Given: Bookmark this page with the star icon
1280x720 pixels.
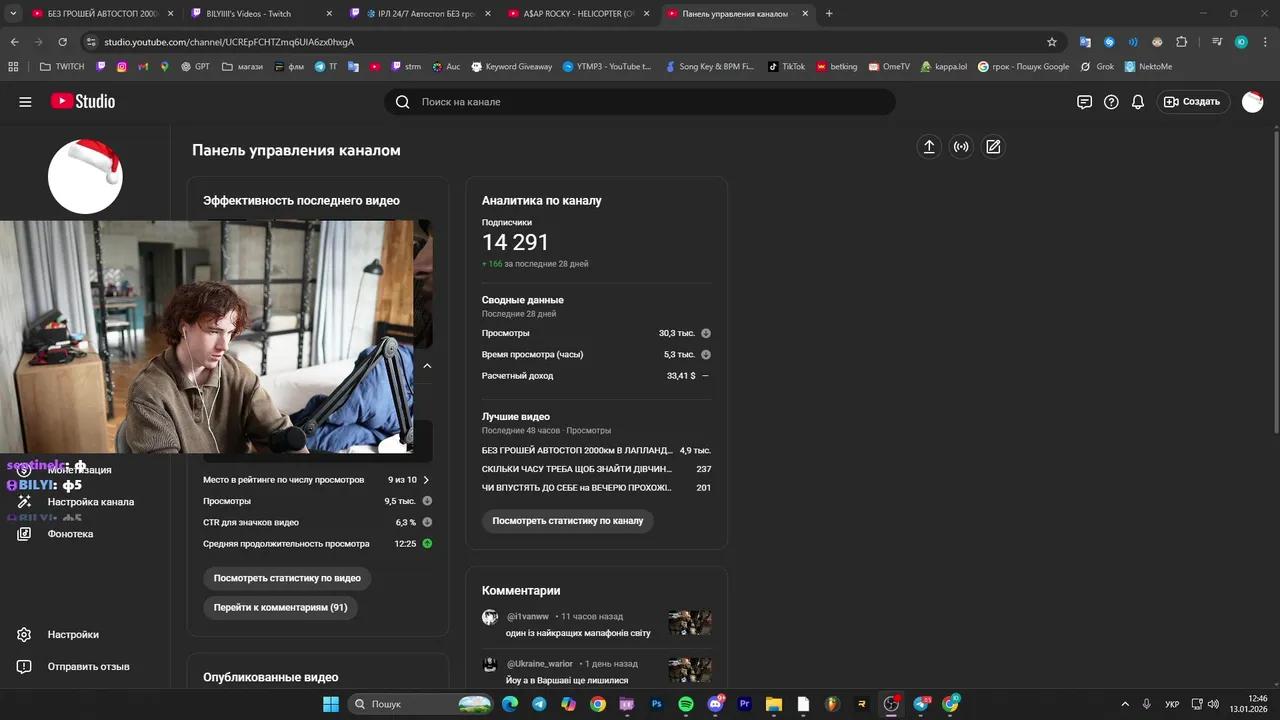Looking at the screenshot, I should [1052, 42].
